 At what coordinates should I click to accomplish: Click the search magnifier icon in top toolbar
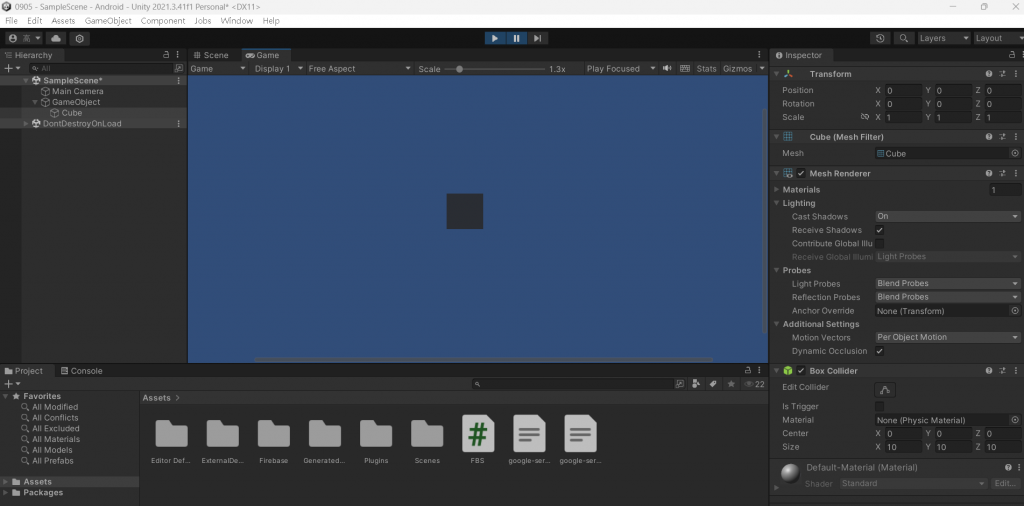(x=904, y=39)
